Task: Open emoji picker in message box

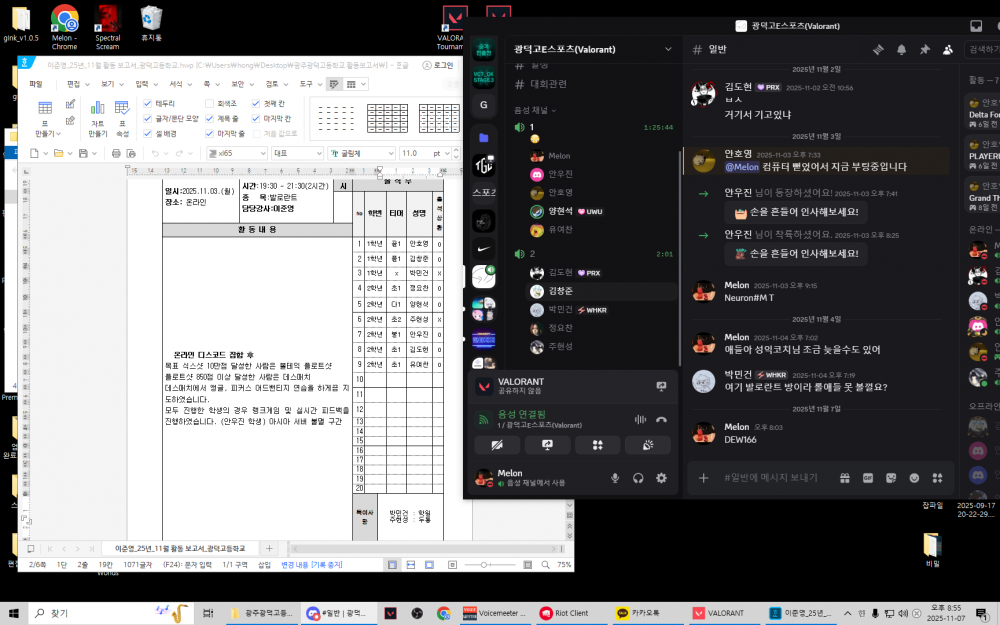Action: point(914,478)
